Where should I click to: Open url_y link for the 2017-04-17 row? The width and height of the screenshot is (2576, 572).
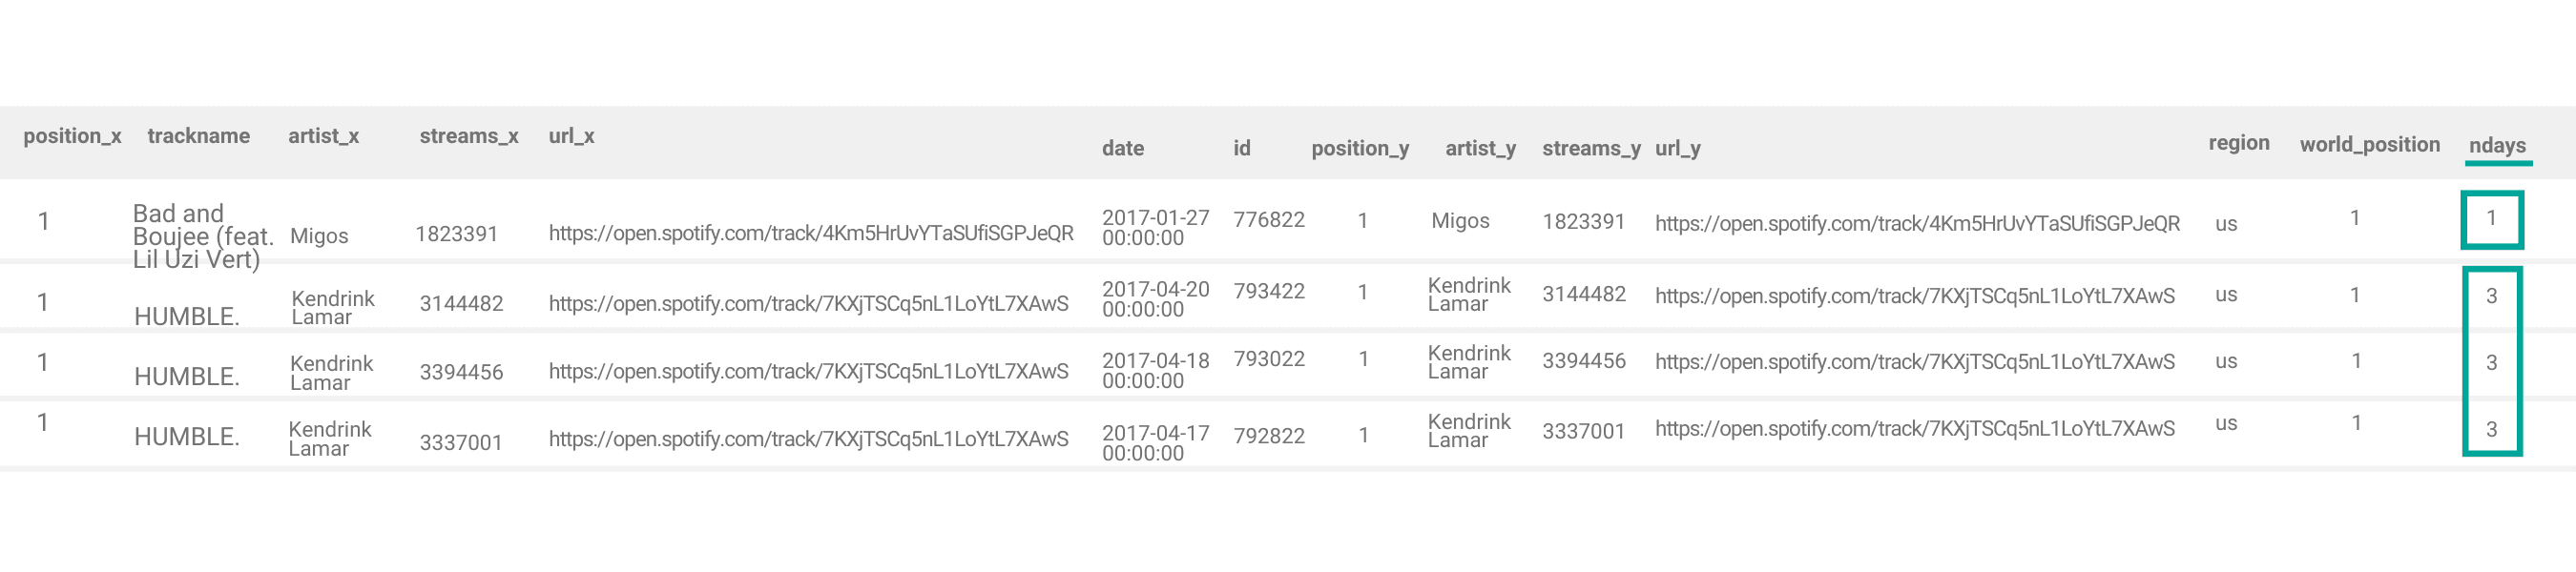1914,429
